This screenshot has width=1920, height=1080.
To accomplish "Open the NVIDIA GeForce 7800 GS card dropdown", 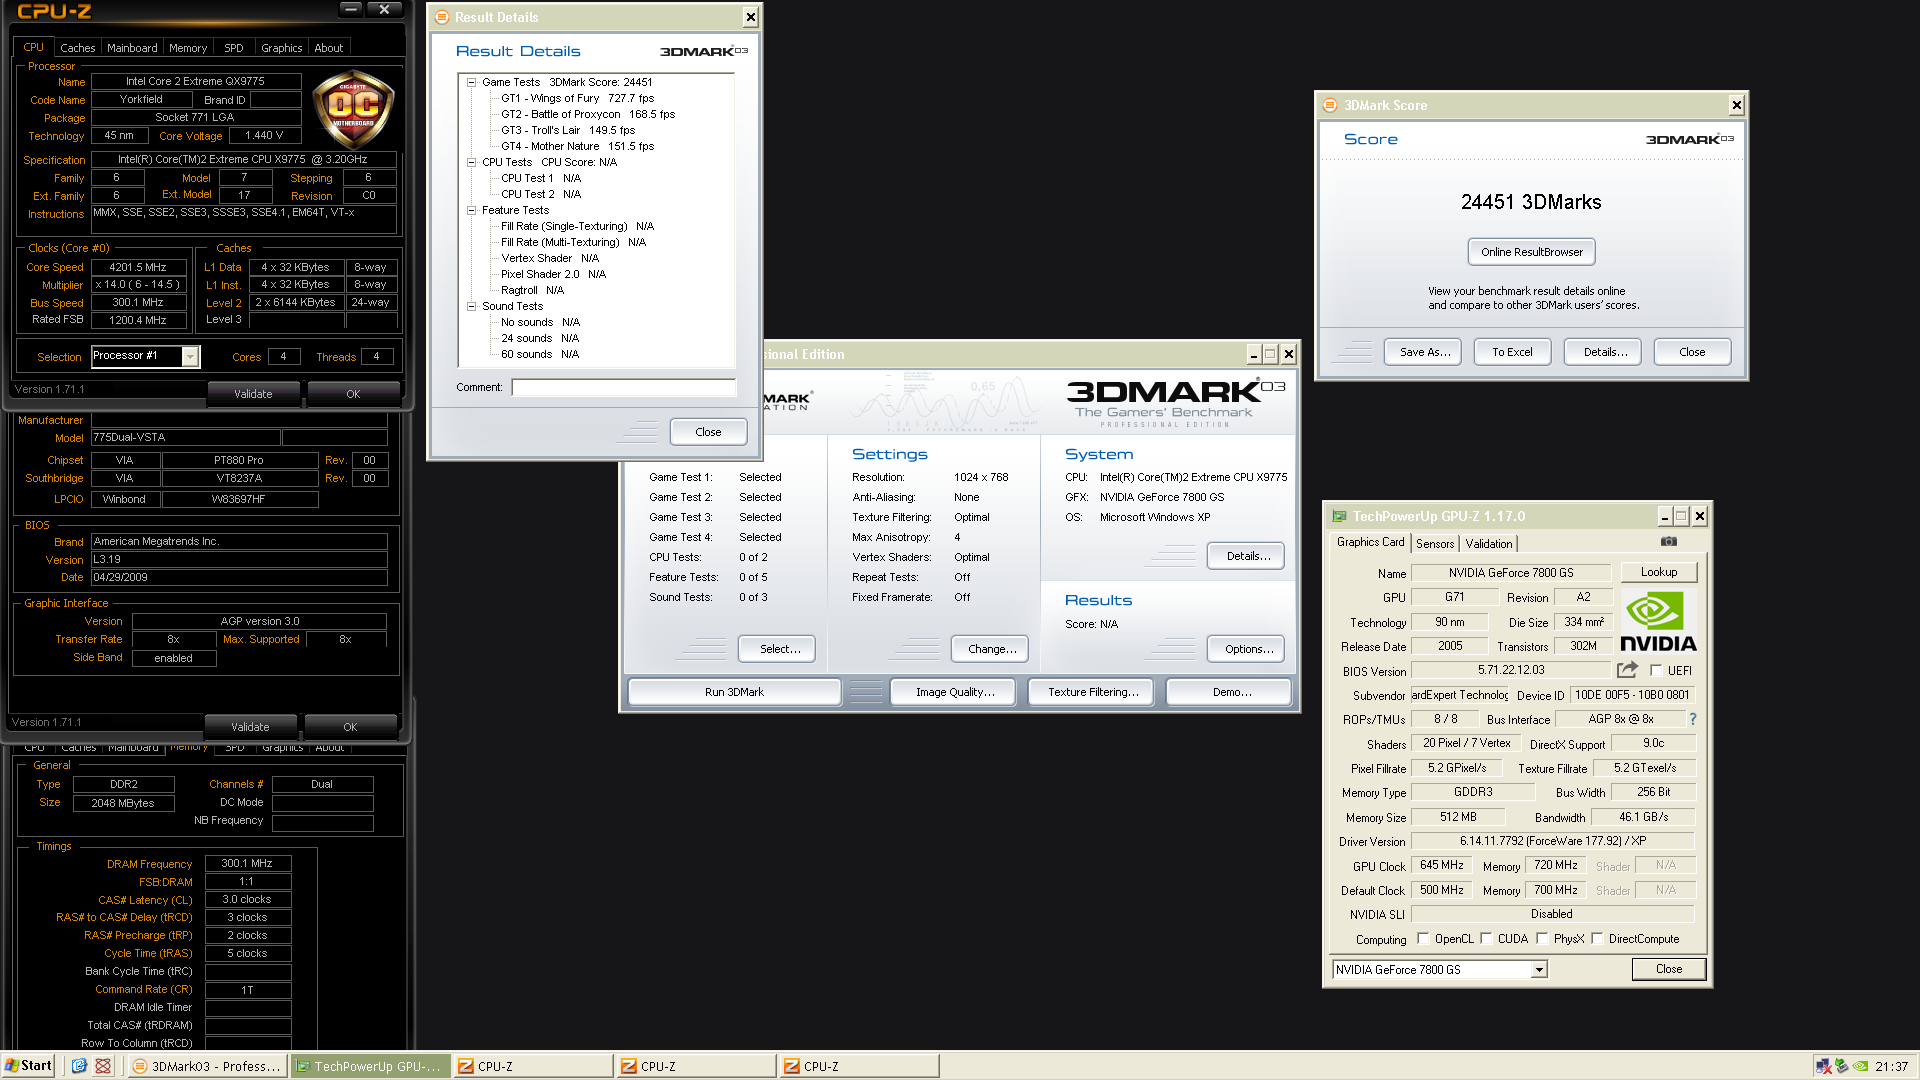I will click(1539, 969).
